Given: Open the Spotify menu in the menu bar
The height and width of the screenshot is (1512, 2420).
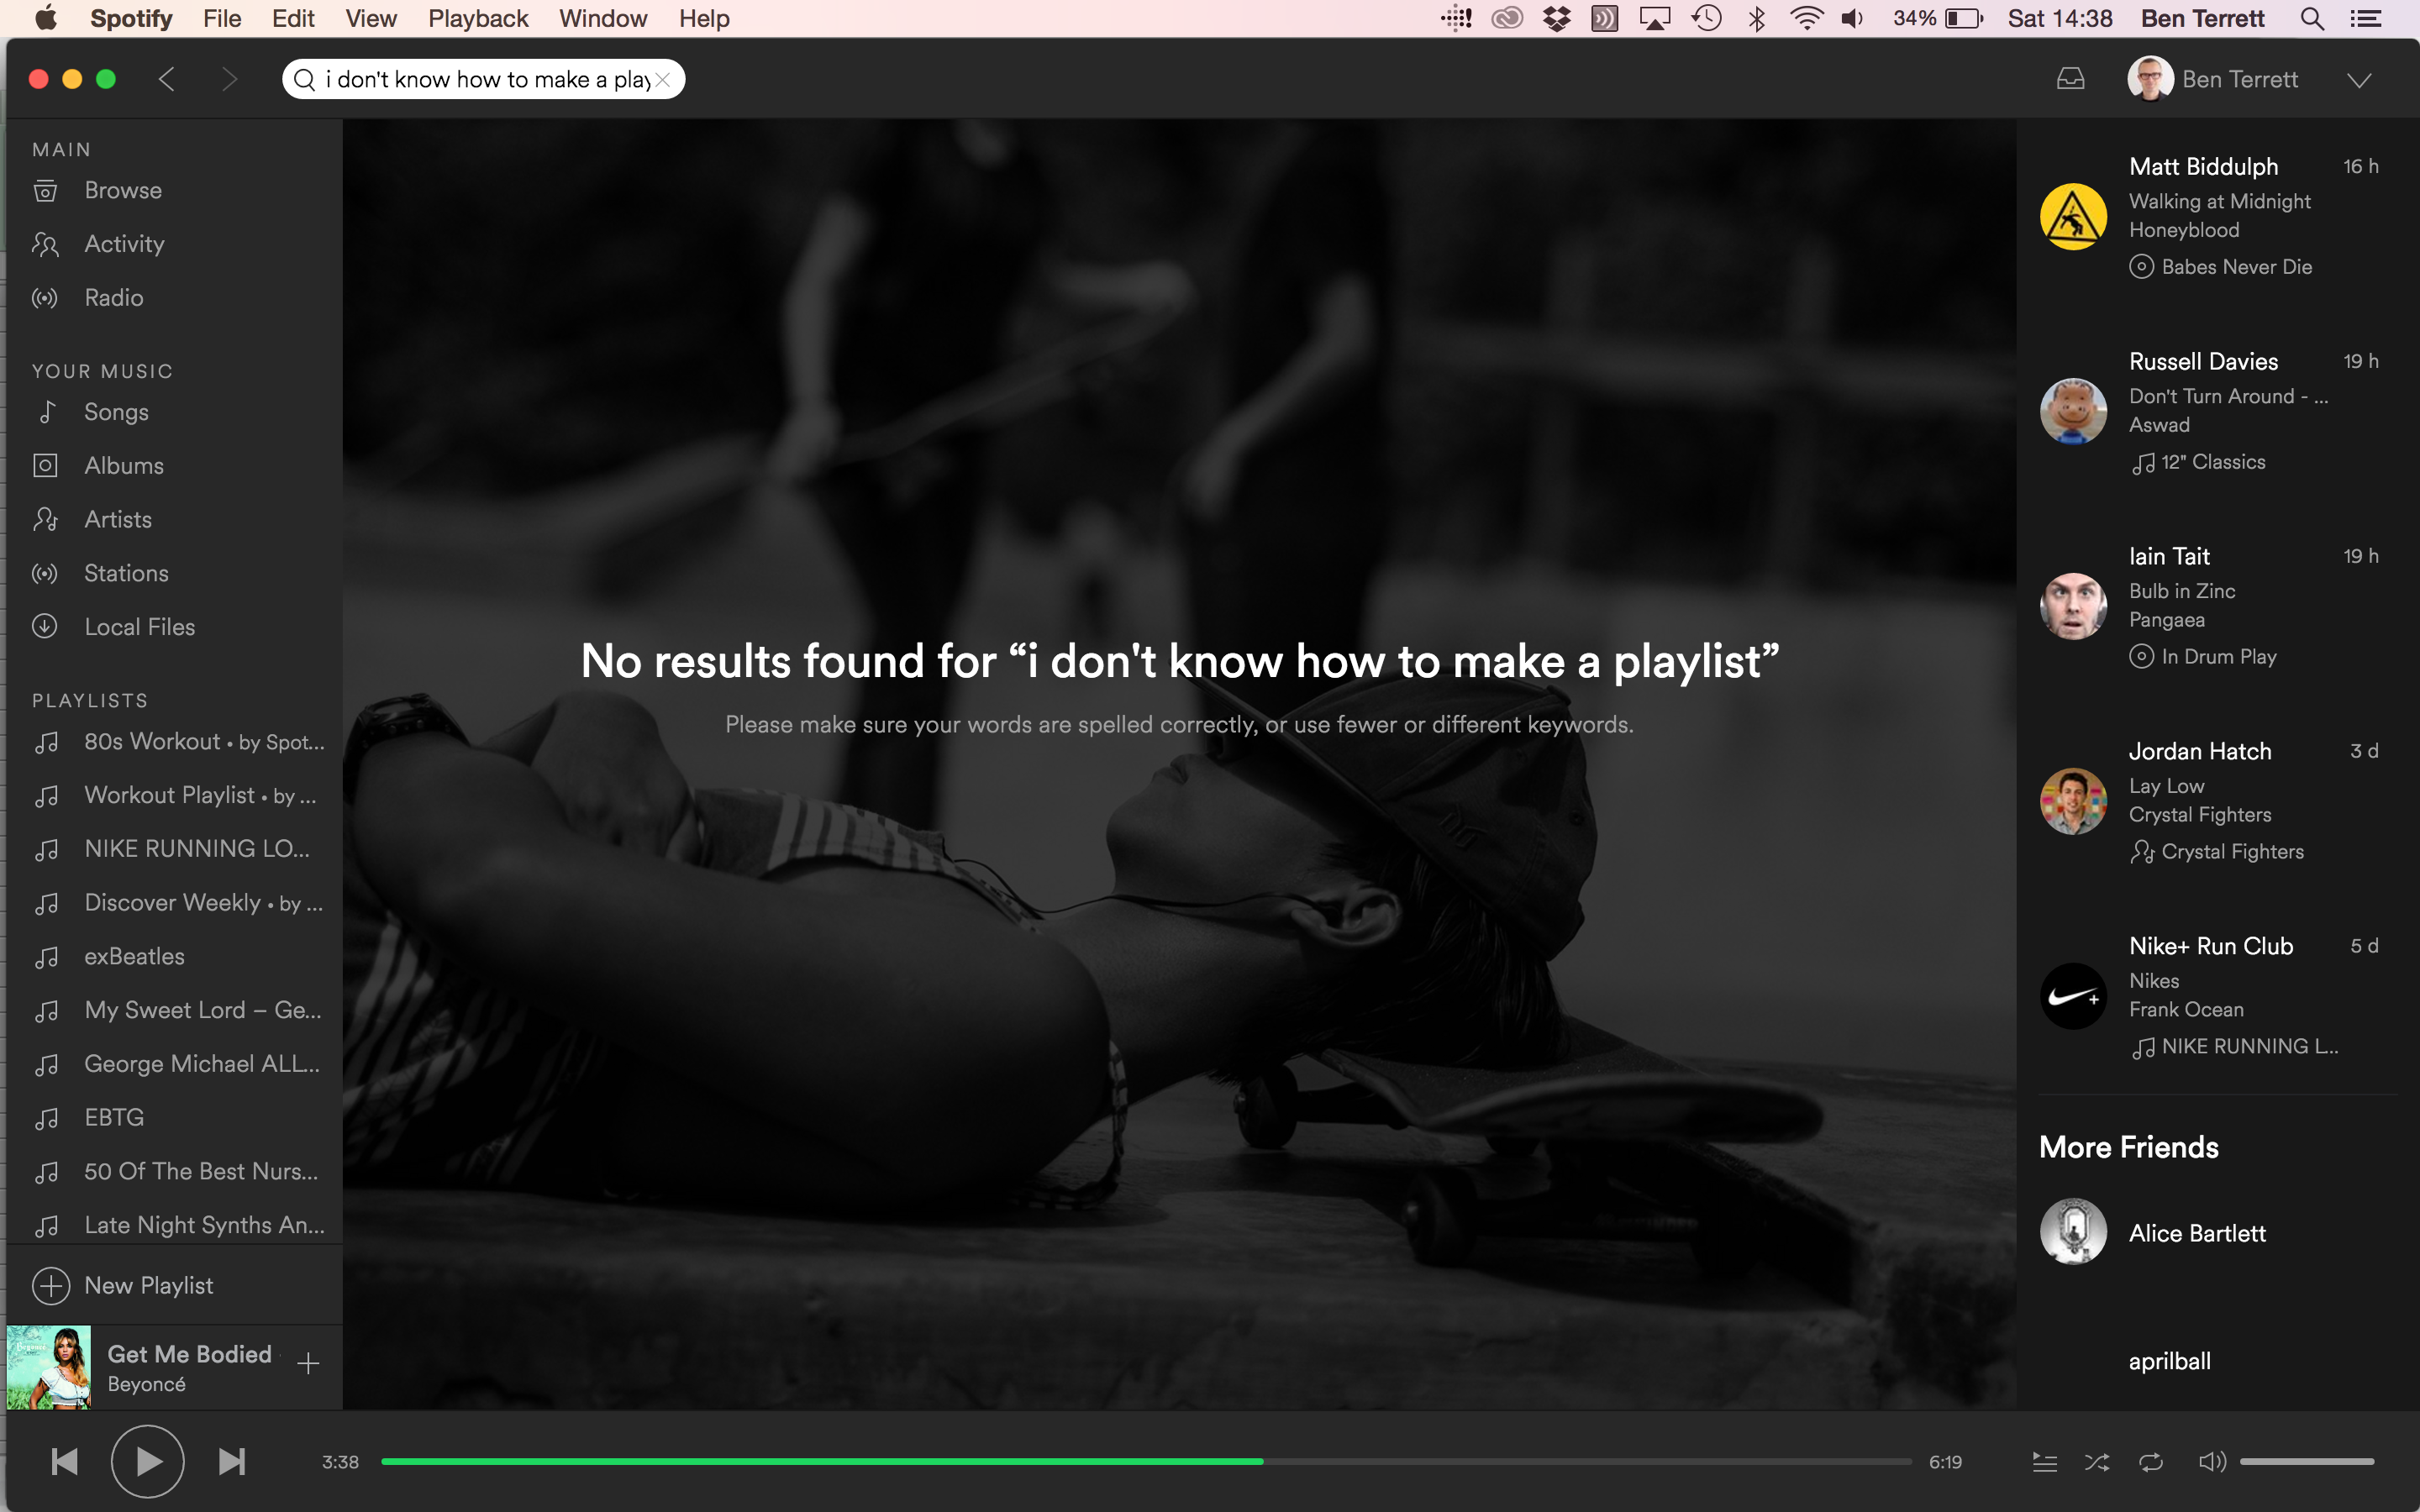Looking at the screenshot, I should [131, 18].
